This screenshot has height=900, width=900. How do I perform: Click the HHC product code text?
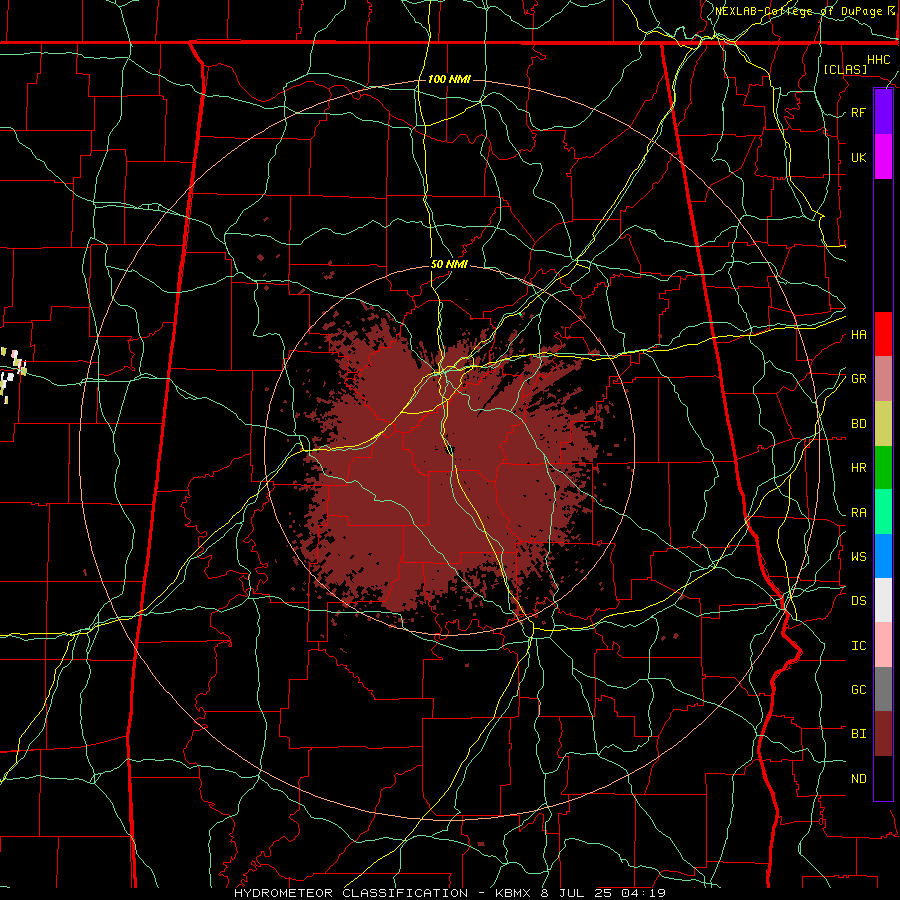878,60
